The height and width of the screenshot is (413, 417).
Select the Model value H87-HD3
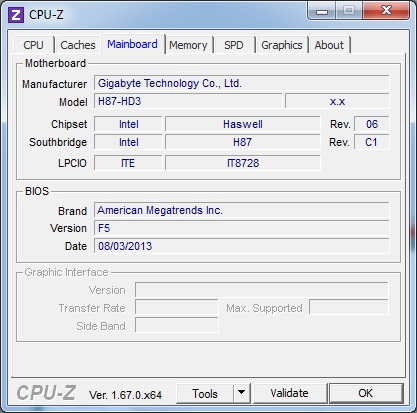188,101
